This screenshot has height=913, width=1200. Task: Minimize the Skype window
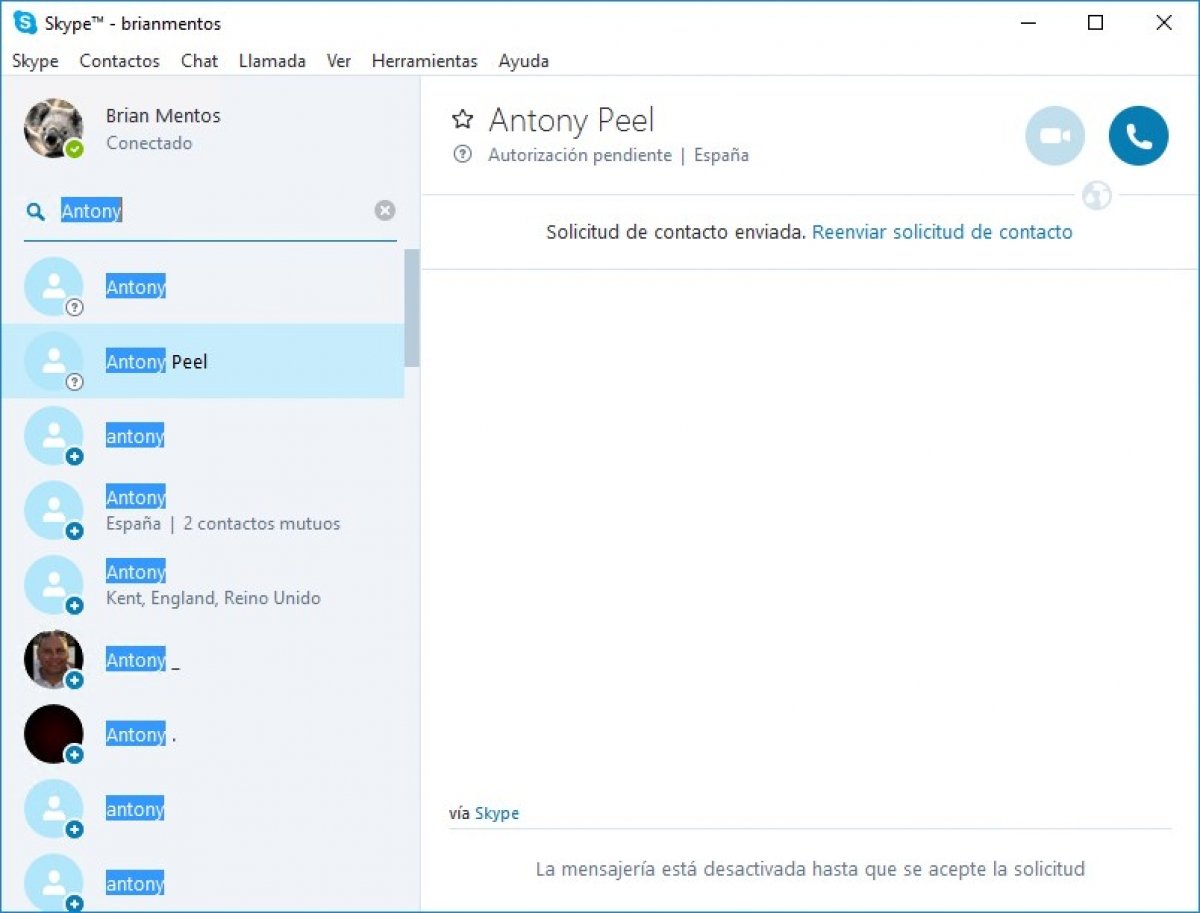[x=1026, y=23]
